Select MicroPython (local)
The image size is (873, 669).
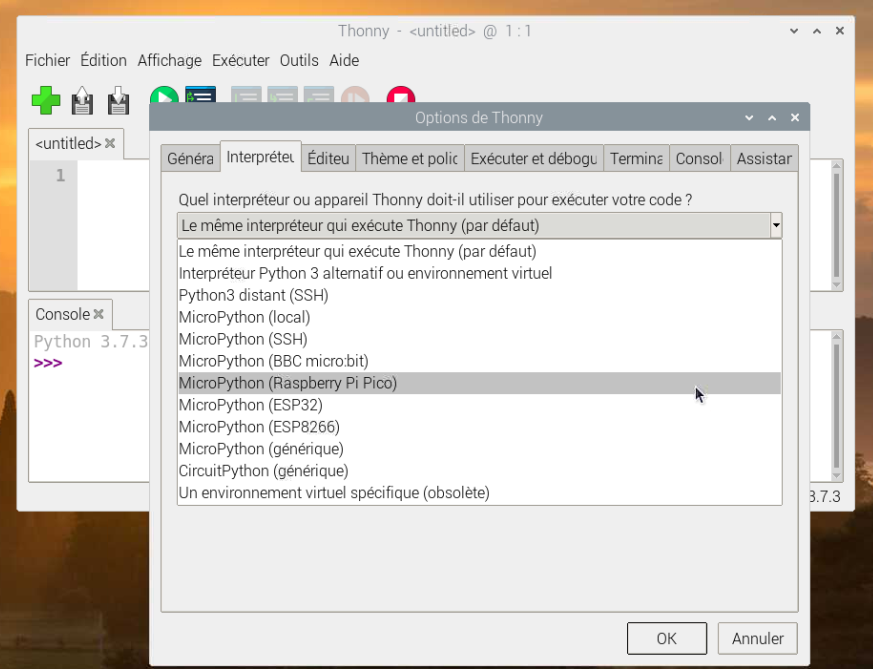(479, 317)
